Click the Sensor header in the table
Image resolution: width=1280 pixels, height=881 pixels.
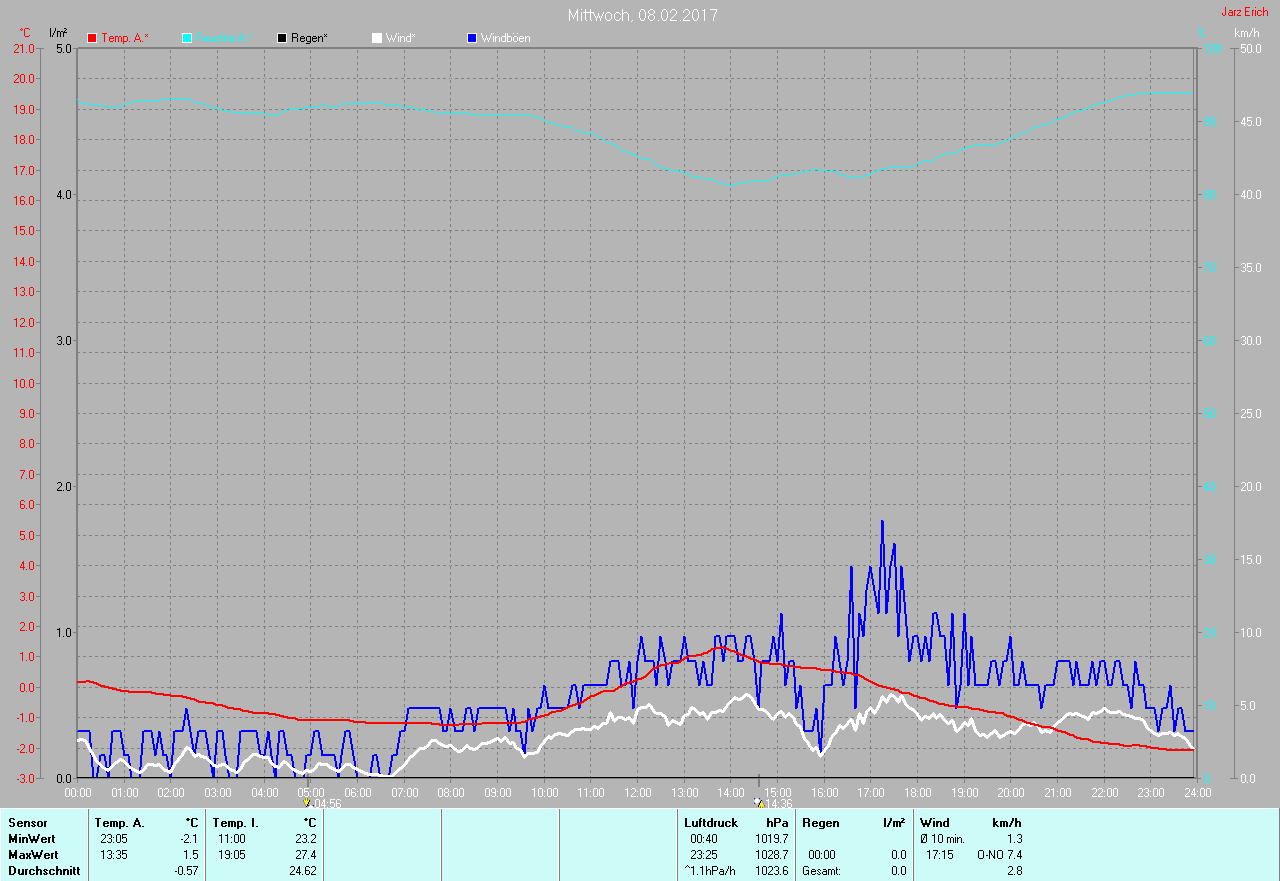click(27, 822)
